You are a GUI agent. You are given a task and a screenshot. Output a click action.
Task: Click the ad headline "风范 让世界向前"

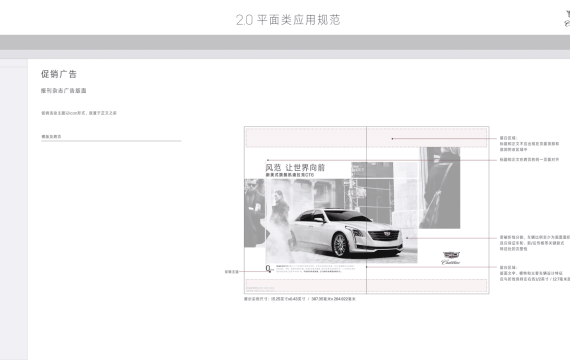click(x=295, y=168)
